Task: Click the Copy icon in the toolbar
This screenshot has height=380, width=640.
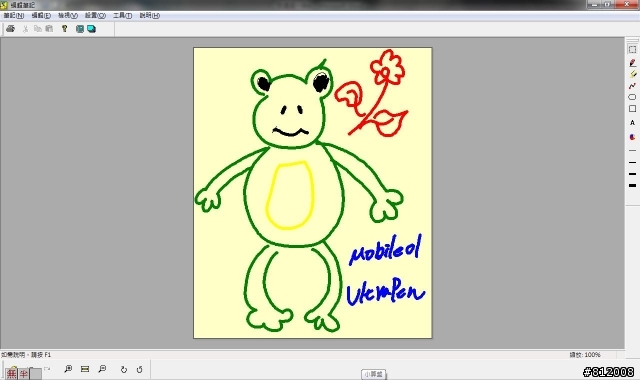Action: coord(38,29)
